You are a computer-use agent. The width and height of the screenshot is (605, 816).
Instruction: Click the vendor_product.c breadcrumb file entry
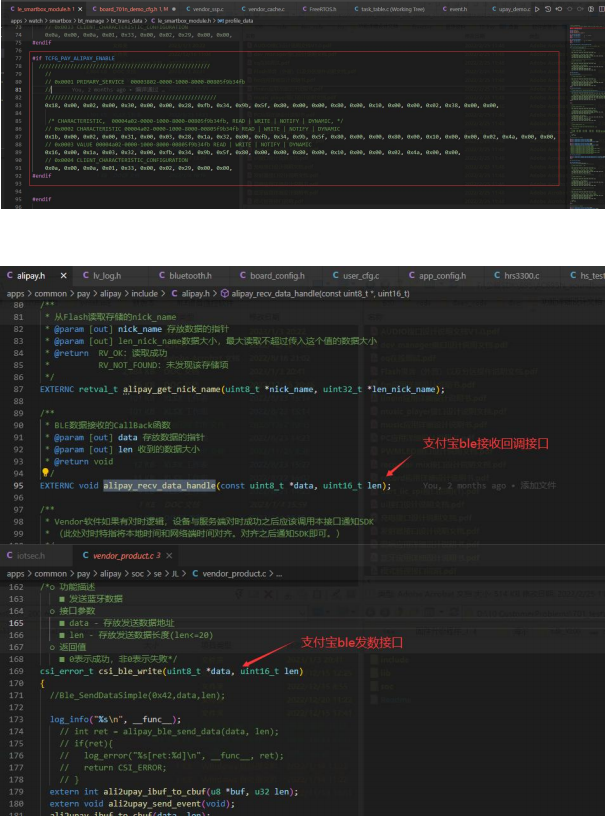(235, 573)
